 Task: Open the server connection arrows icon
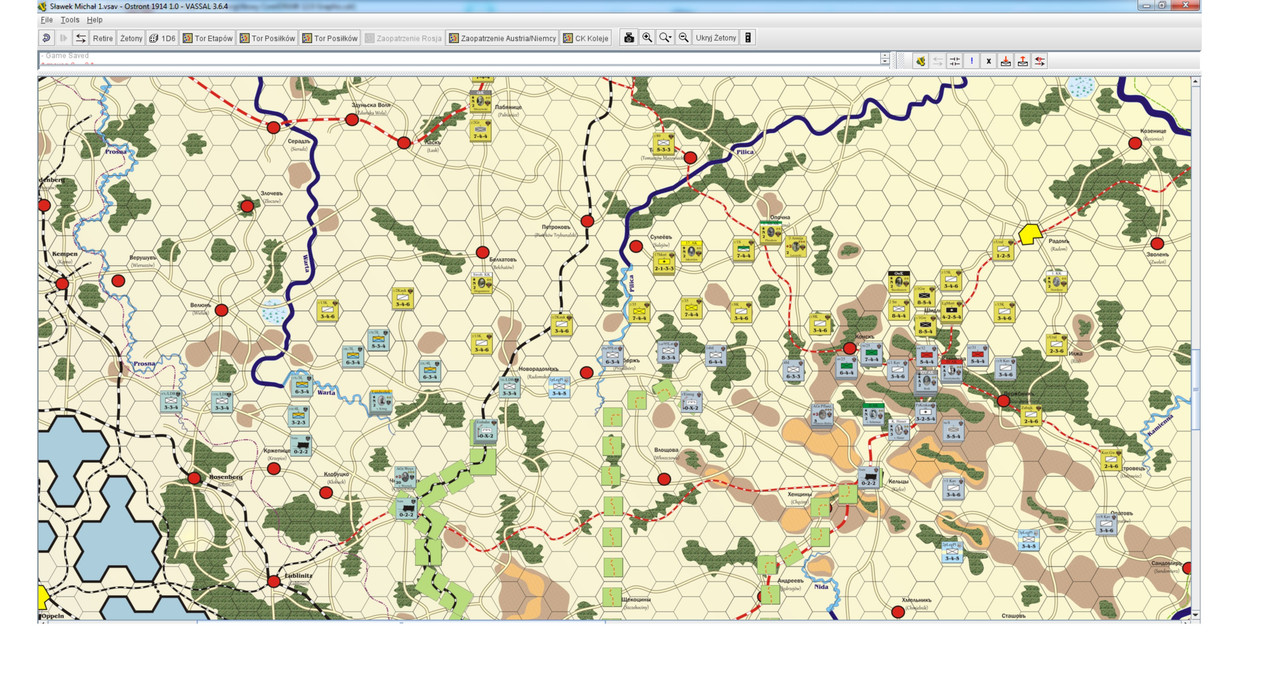(x=80, y=38)
